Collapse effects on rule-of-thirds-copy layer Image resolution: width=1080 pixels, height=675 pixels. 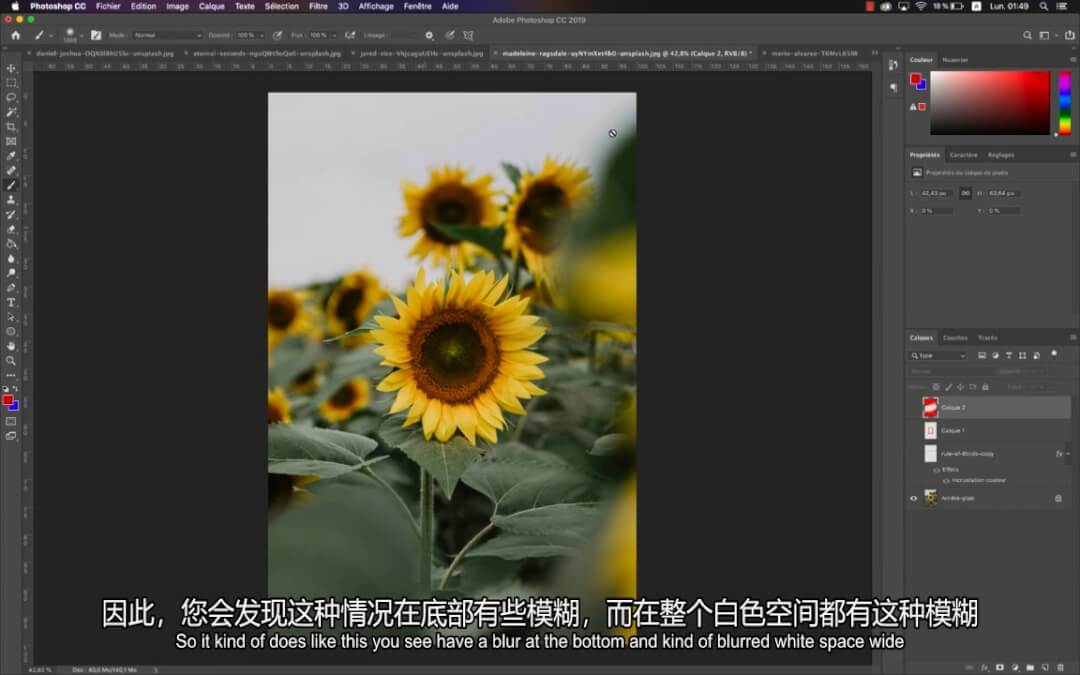[1068, 453]
